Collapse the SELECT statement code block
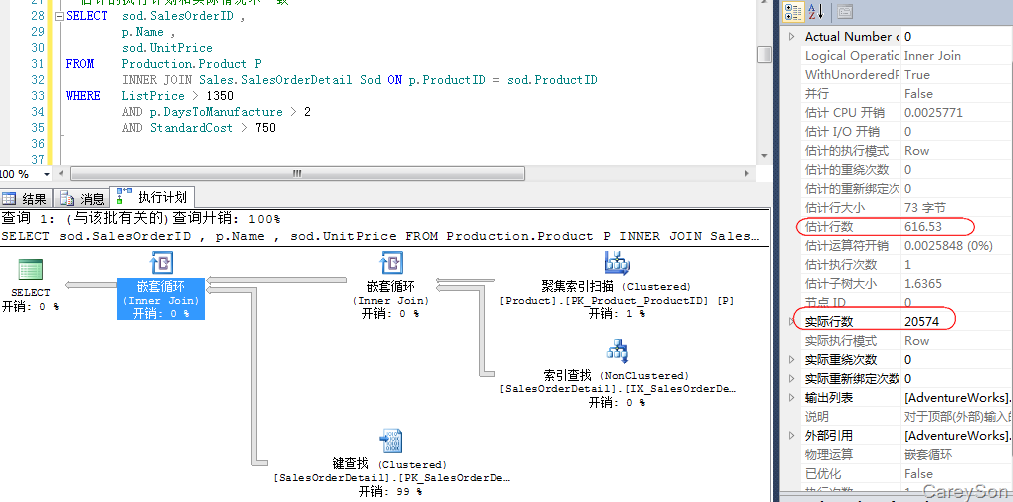 (x=58, y=16)
